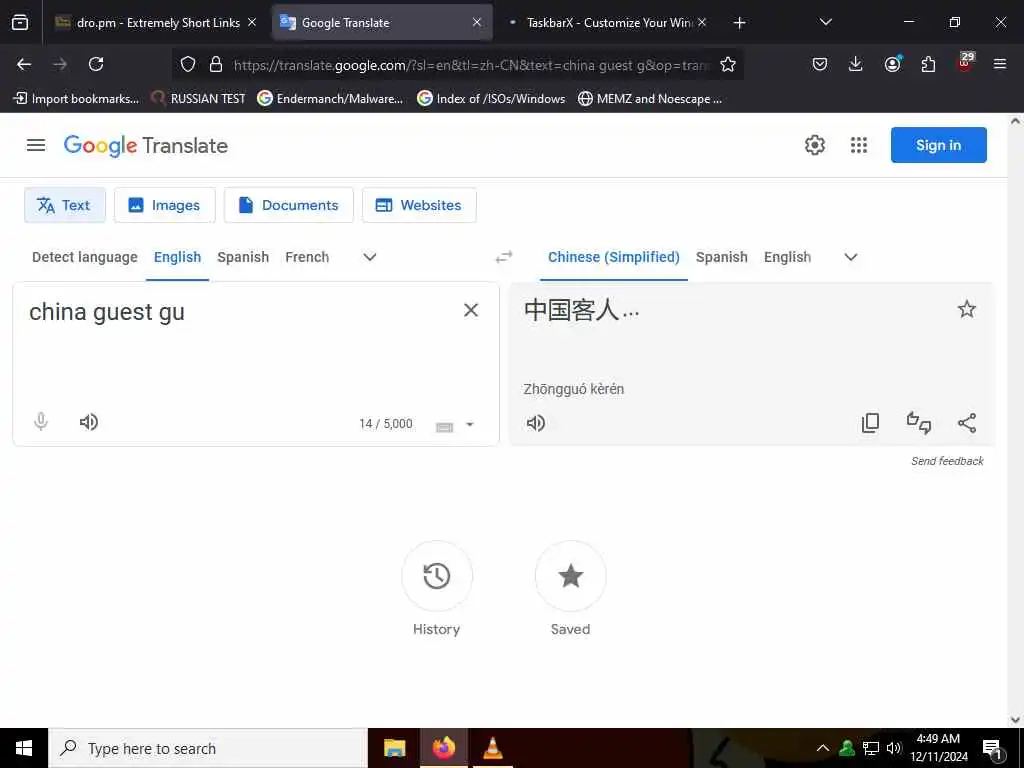Open RUSSIAN TEST bookmark

[198, 99]
